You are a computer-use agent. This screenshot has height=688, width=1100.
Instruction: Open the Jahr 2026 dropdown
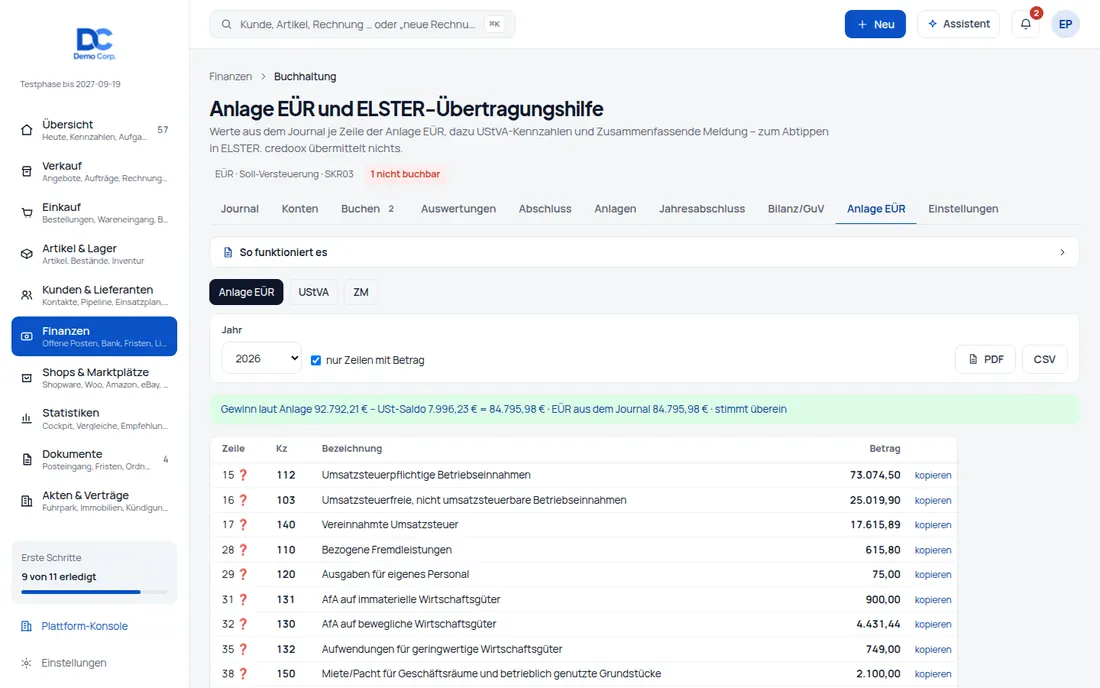click(262, 358)
